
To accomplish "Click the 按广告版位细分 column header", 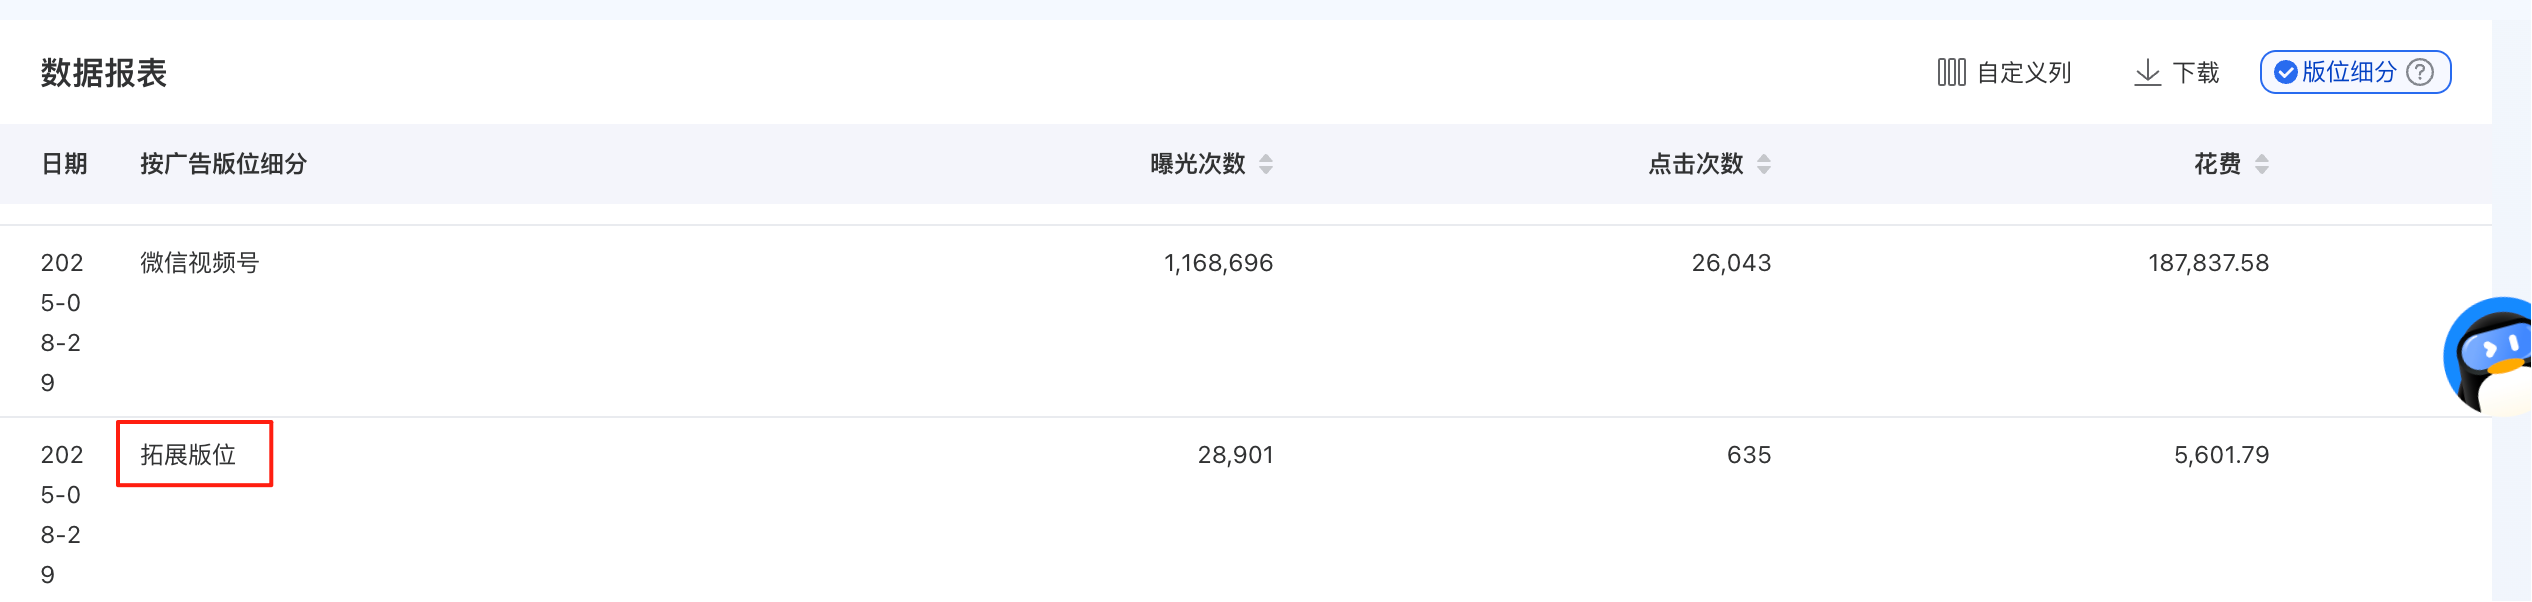I will click(x=223, y=164).
